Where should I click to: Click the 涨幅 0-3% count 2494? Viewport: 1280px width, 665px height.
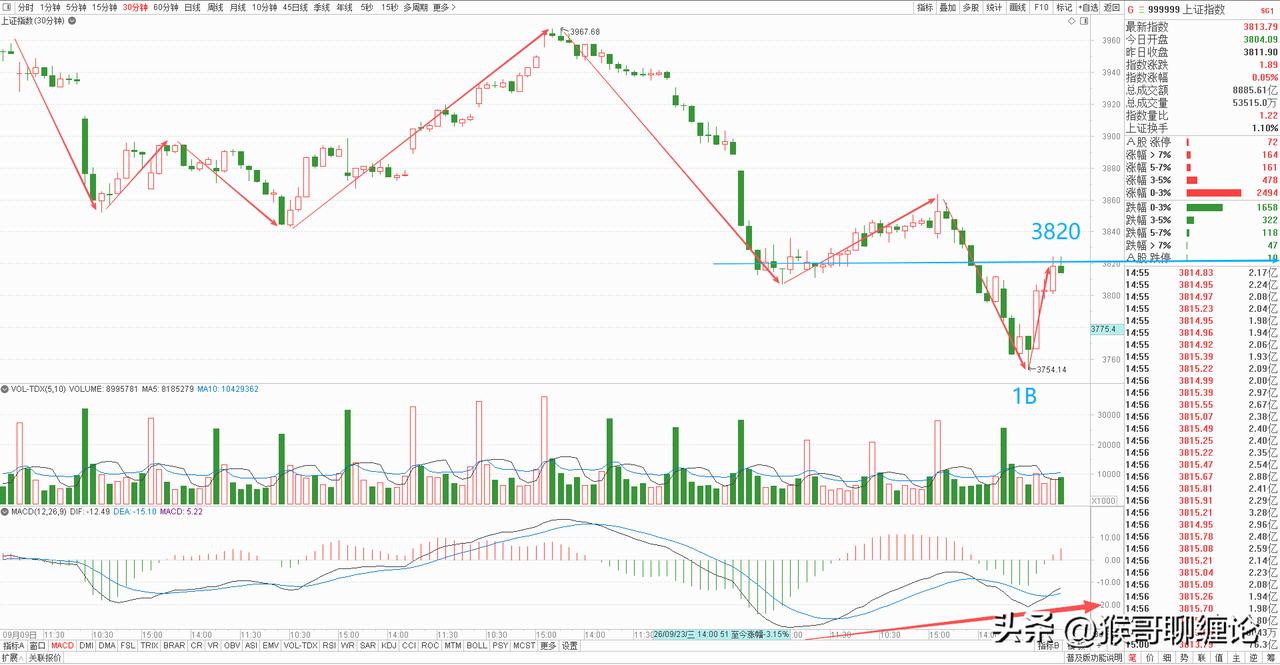[x=1267, y=193]
